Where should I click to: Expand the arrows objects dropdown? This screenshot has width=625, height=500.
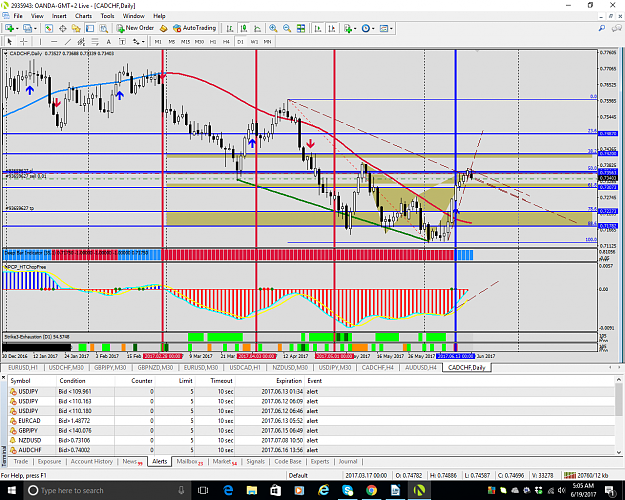pyautogui.click(x=143, y=41)
